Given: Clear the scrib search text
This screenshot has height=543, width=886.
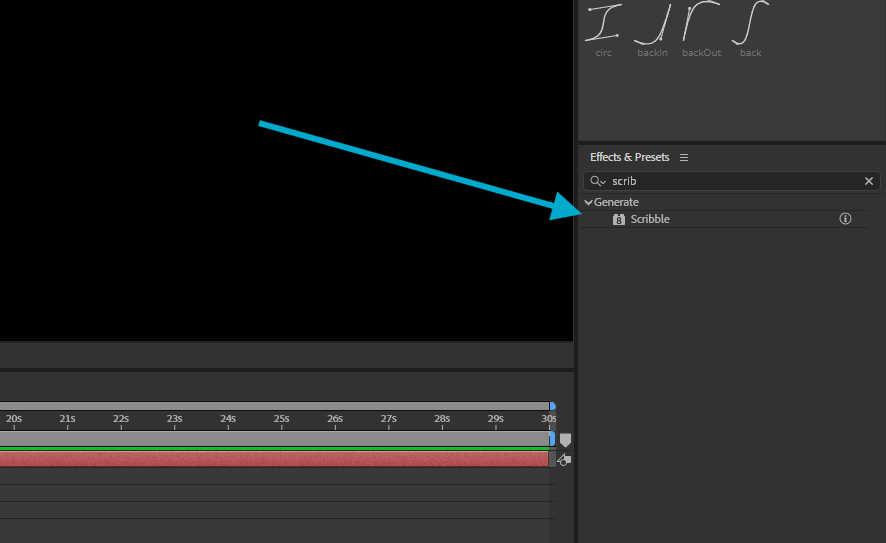Looking at the screenshot, I should [x=868, y=181].
